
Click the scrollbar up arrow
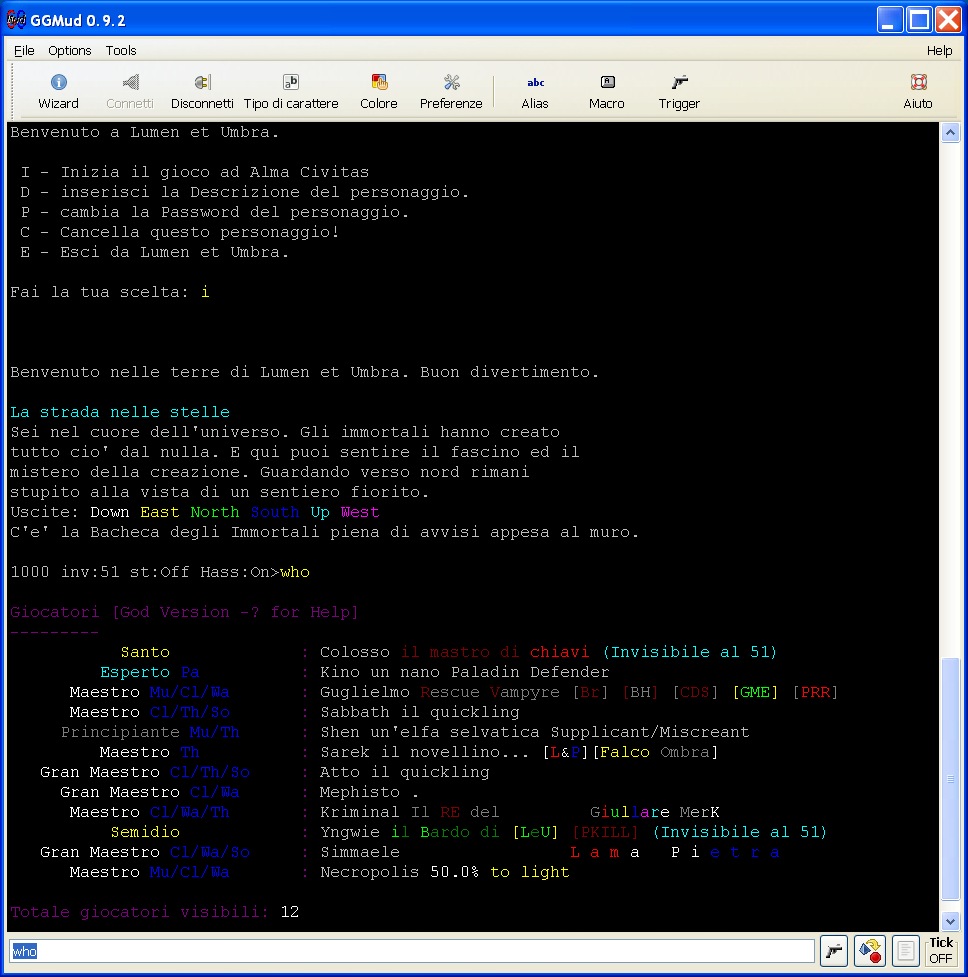[x=951, y=133]
